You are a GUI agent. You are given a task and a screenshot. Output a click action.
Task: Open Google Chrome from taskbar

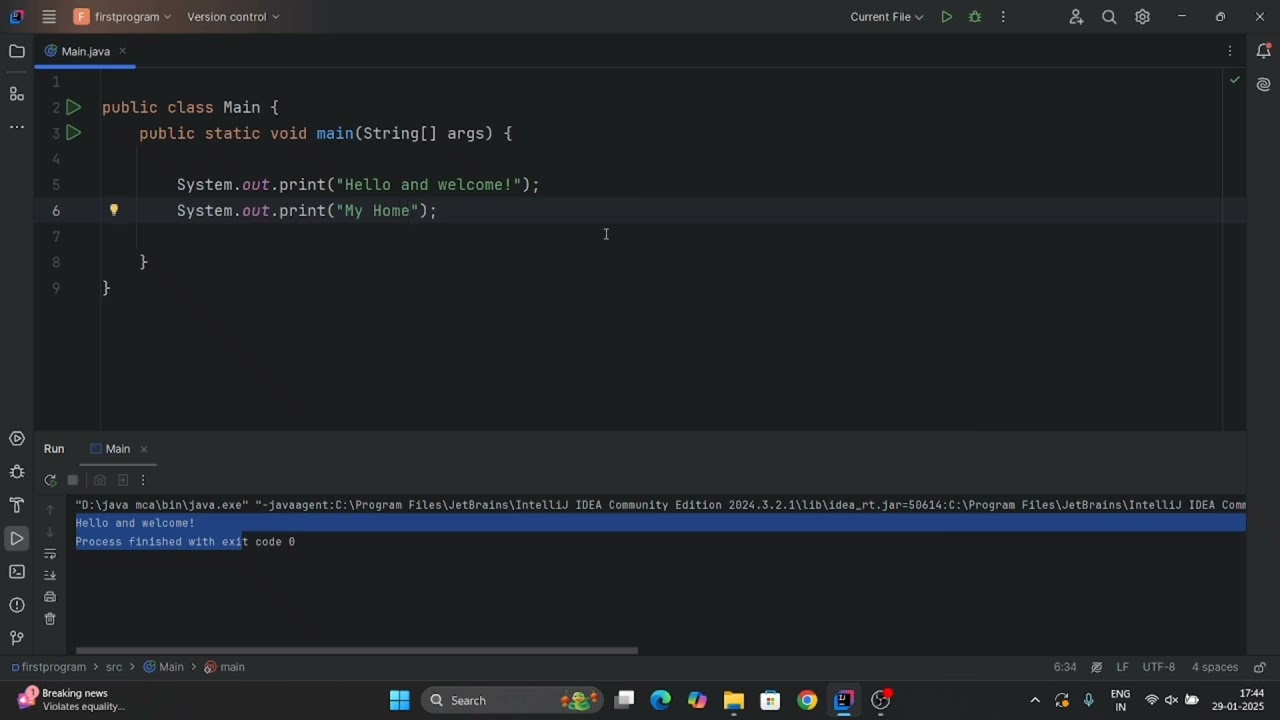(x=807, y=700)
